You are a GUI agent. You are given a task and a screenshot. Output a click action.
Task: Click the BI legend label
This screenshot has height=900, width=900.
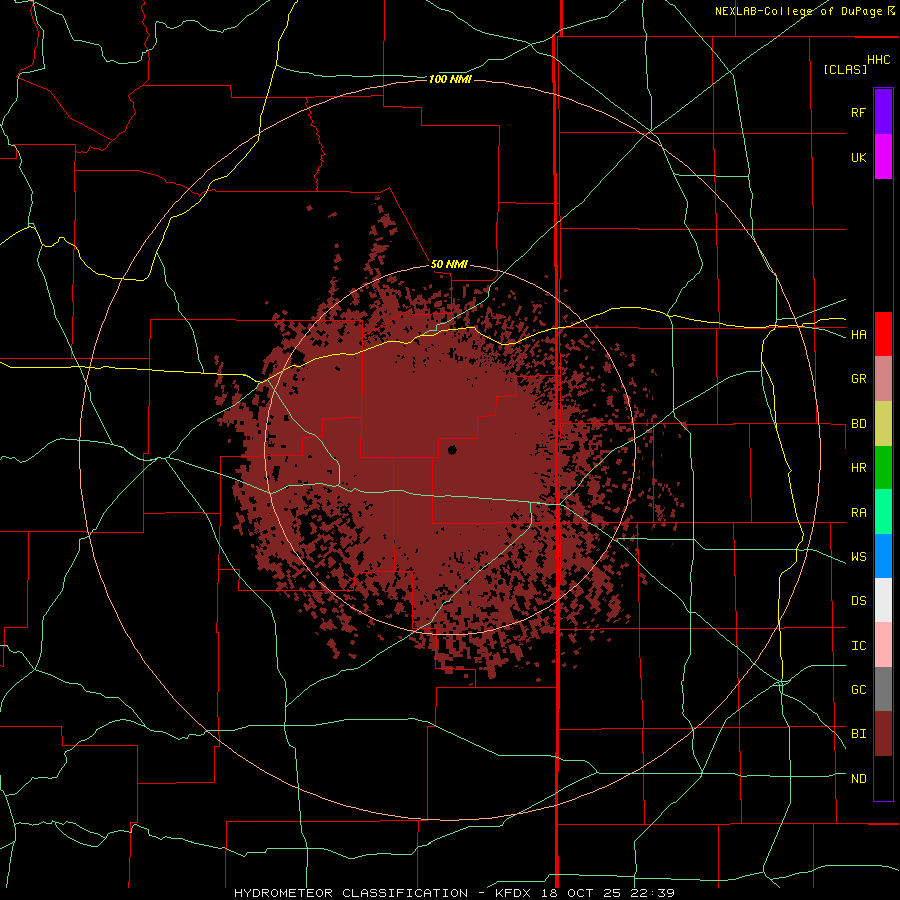[858, 734]
